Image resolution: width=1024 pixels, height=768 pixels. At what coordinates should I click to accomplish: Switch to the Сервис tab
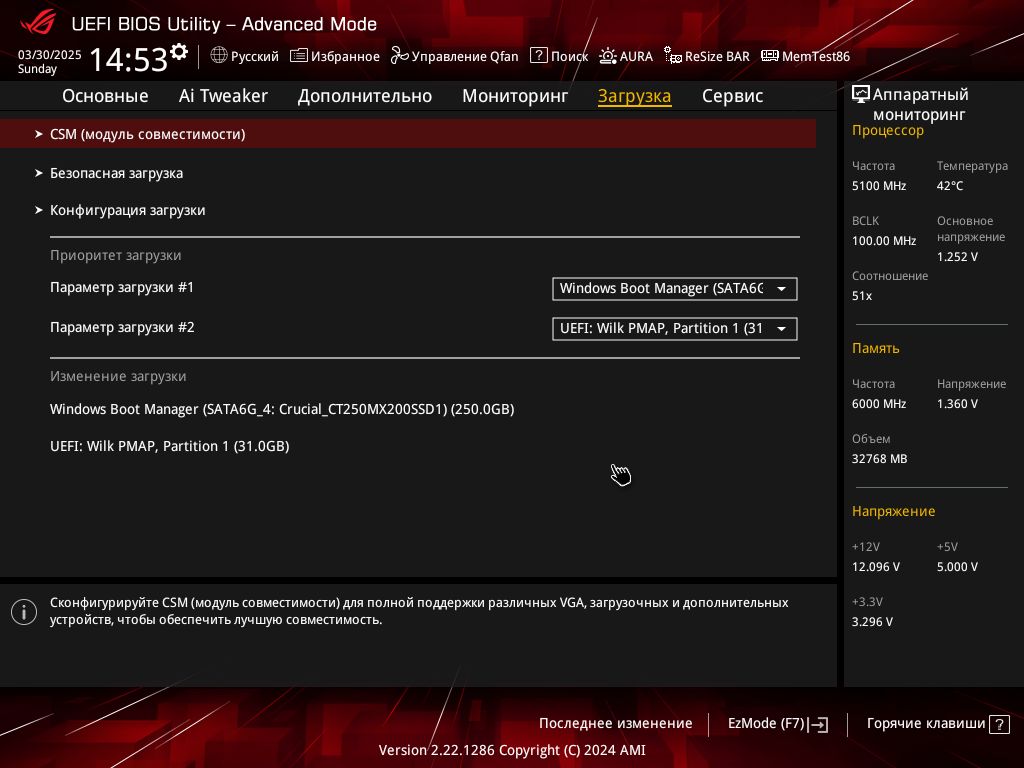tap(732, 96)
